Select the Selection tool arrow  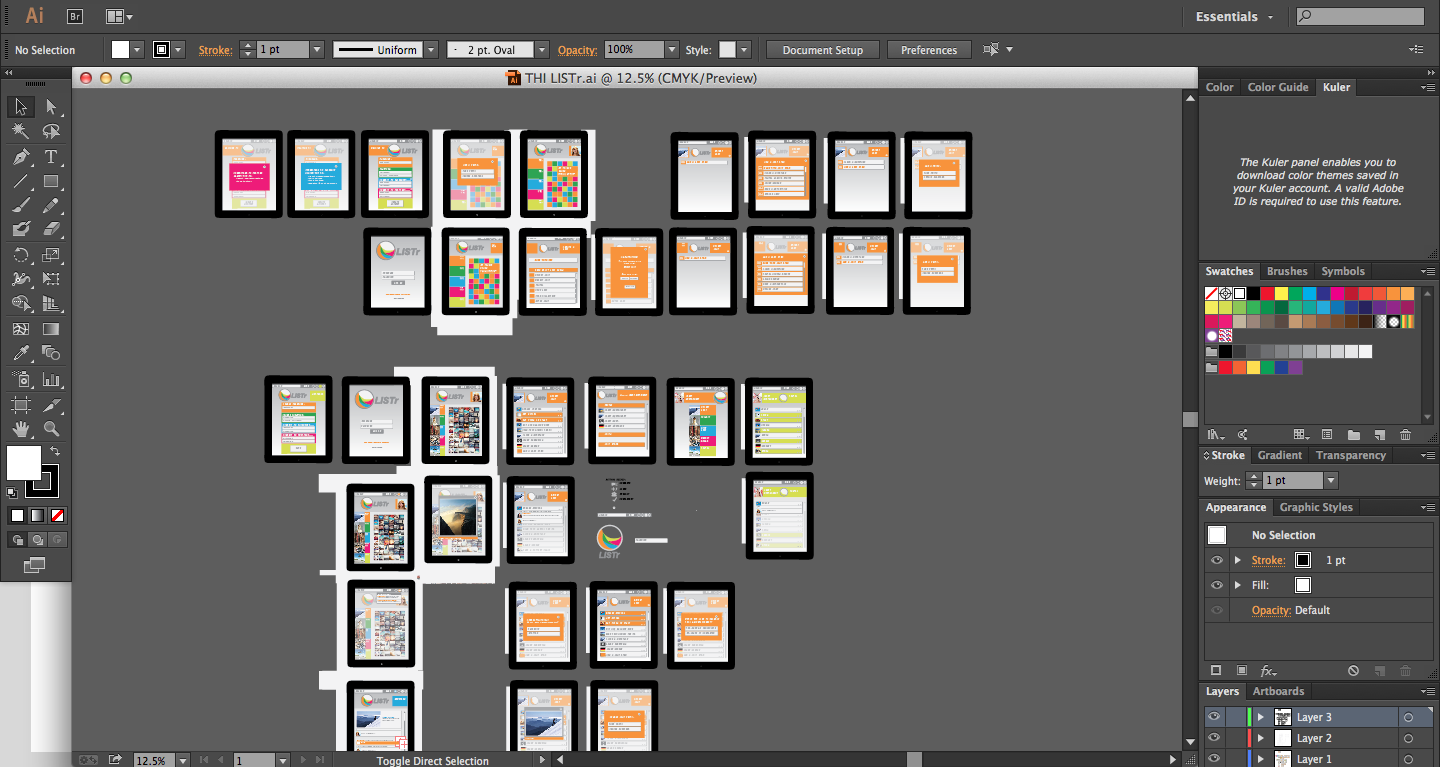pos(21,107)
